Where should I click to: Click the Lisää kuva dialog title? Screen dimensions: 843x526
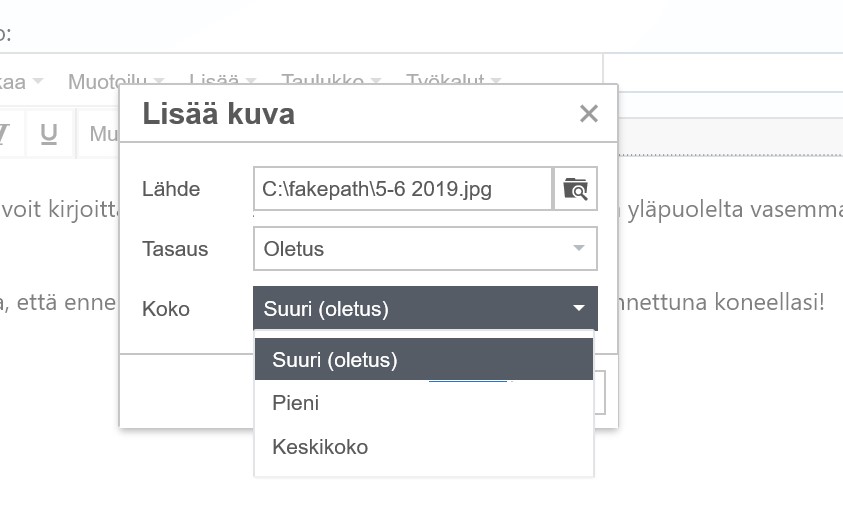pyautogui.click(x=218, y=113)
